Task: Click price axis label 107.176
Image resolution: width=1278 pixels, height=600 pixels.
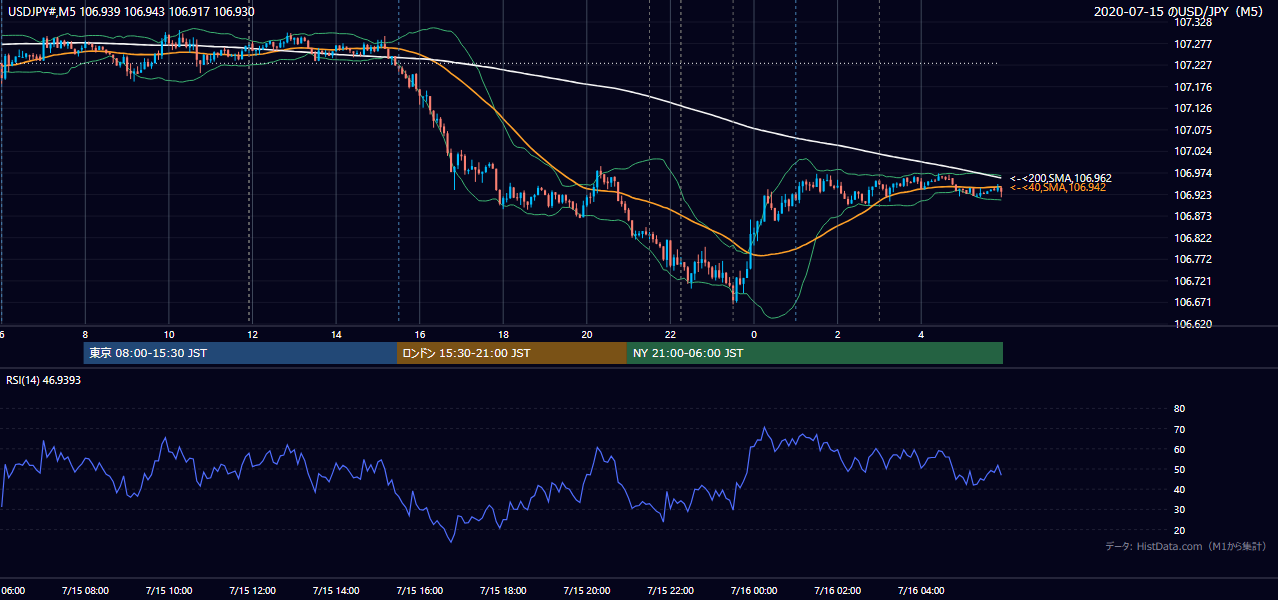Action: click(x=1193, y=87)
